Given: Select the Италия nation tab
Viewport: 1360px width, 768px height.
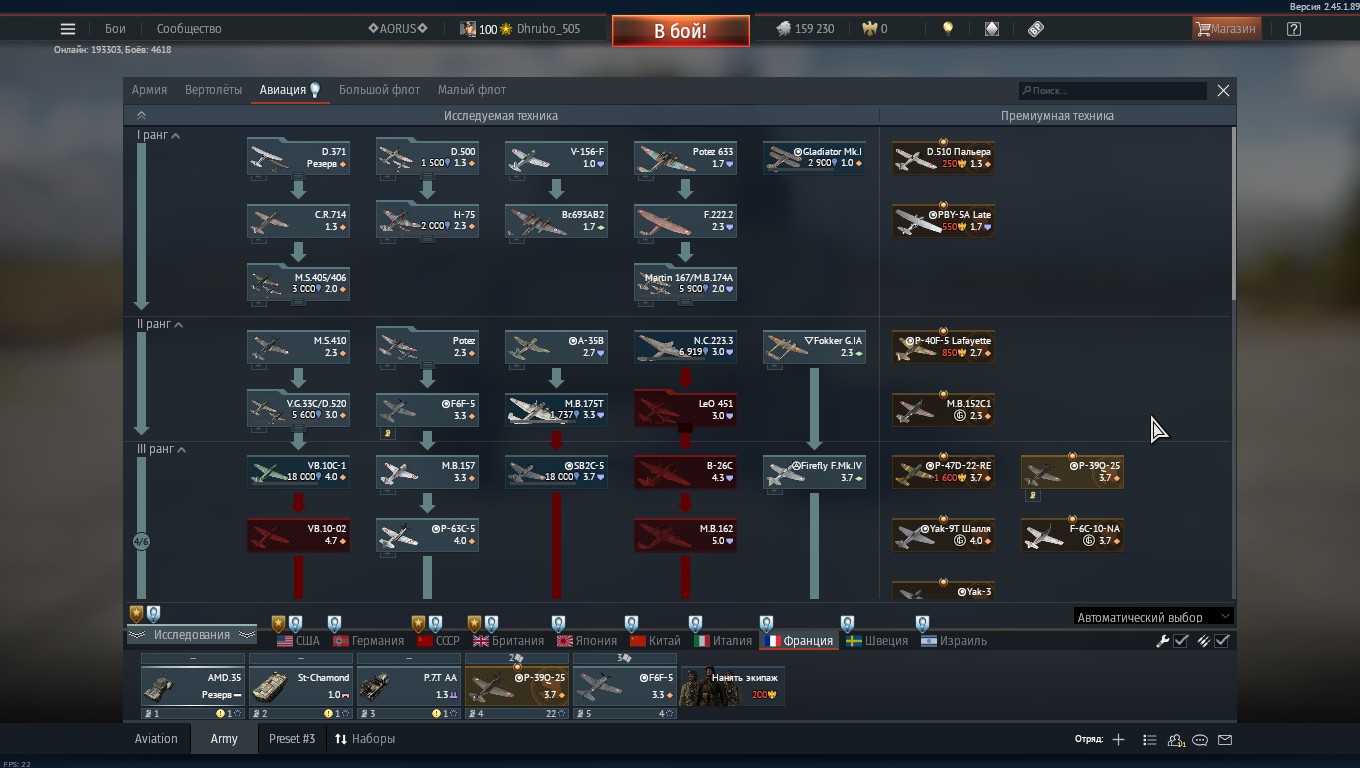Looking at the screenshot, I should (x=723, y=641).
